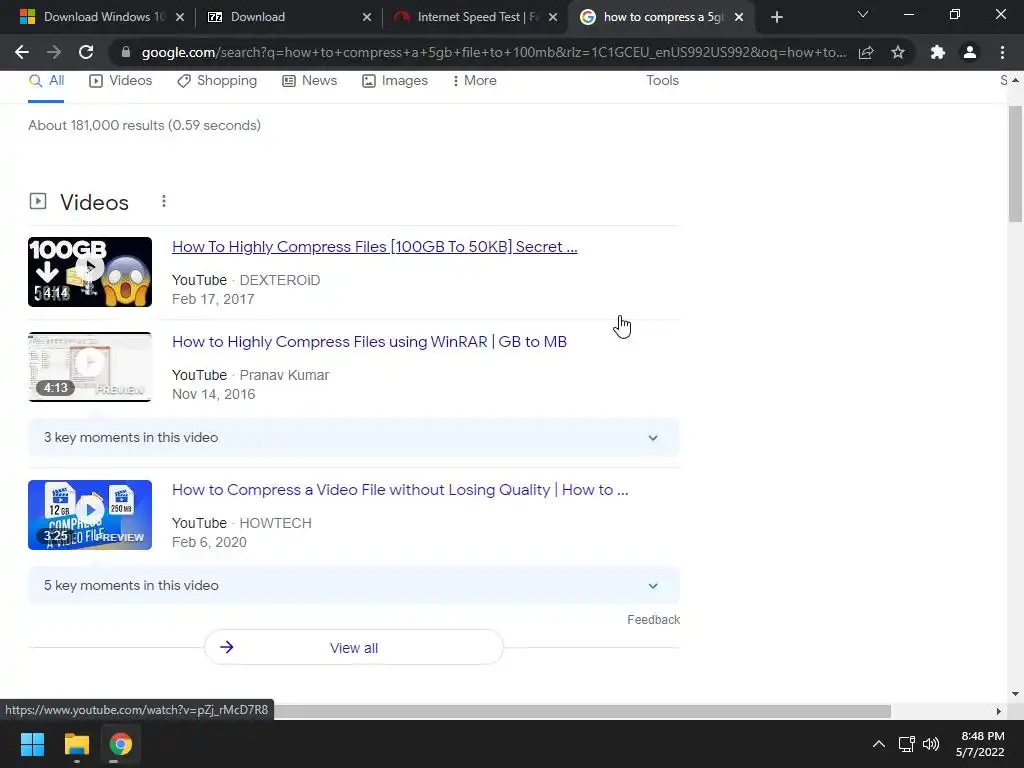The height and width of the screenshot is (768, 1024).
Task: Open the Chrome profile icon
Action: pos(970,52)
